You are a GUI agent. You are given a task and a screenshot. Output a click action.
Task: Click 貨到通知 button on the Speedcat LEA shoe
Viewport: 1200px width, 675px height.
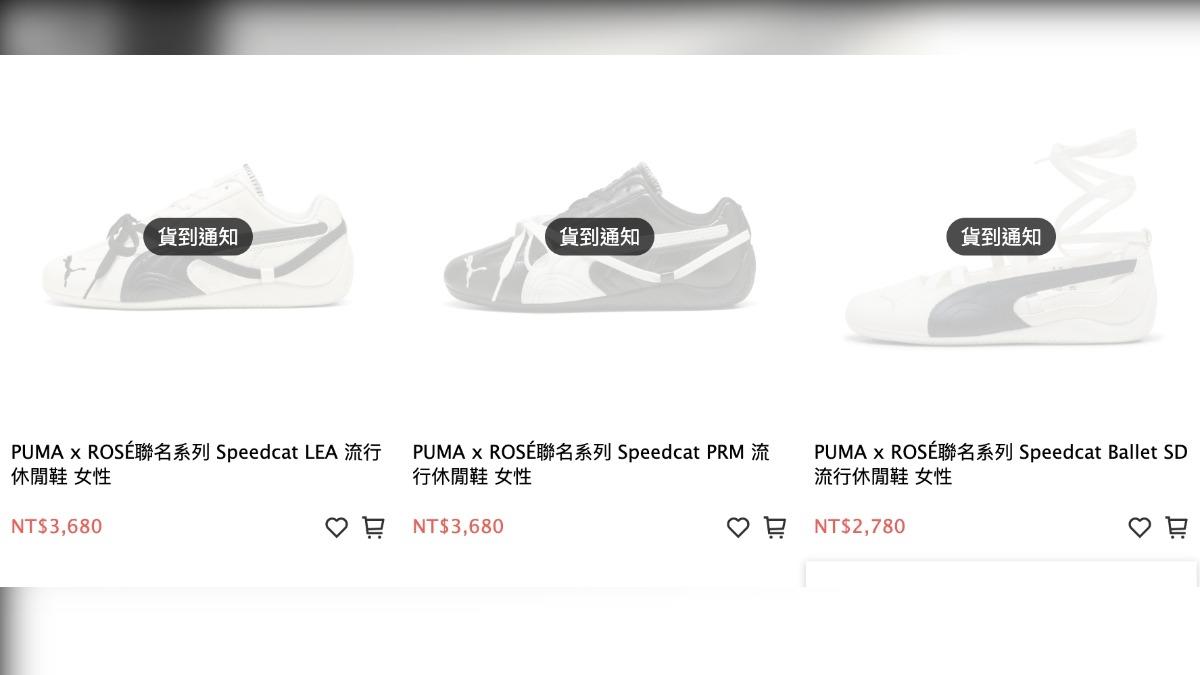click(197, 237)
